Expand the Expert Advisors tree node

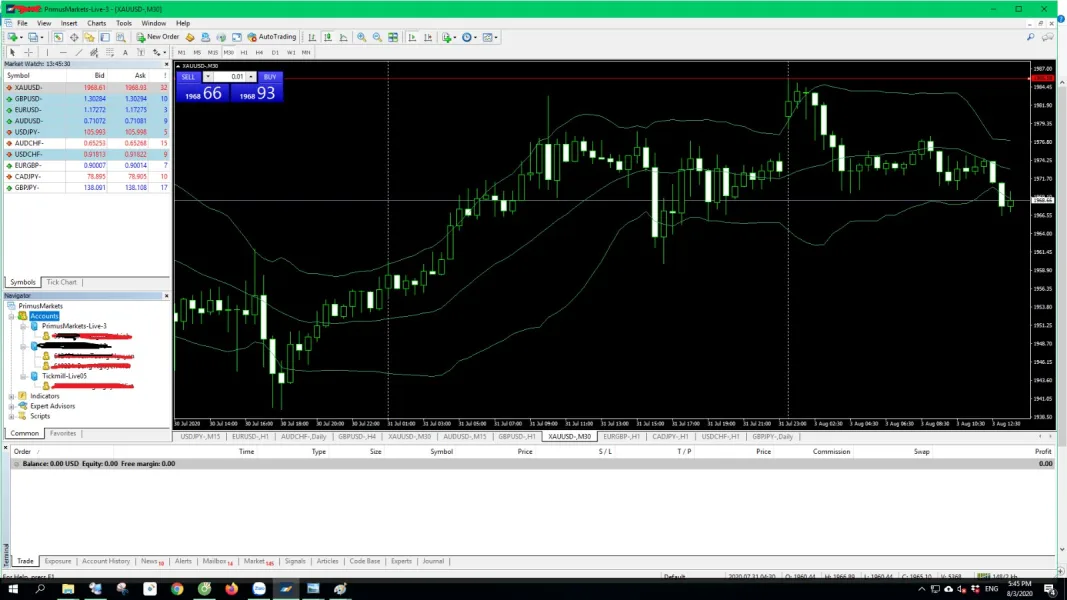(11, 406)
